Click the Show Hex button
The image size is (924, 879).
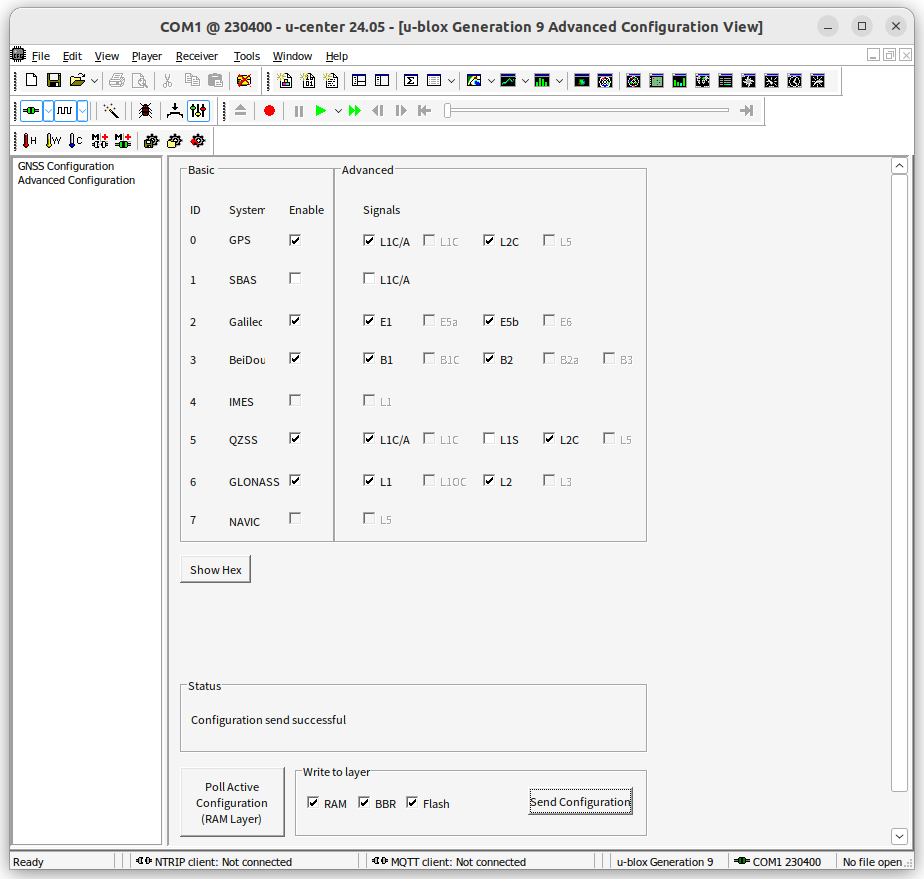click(215, 569)
